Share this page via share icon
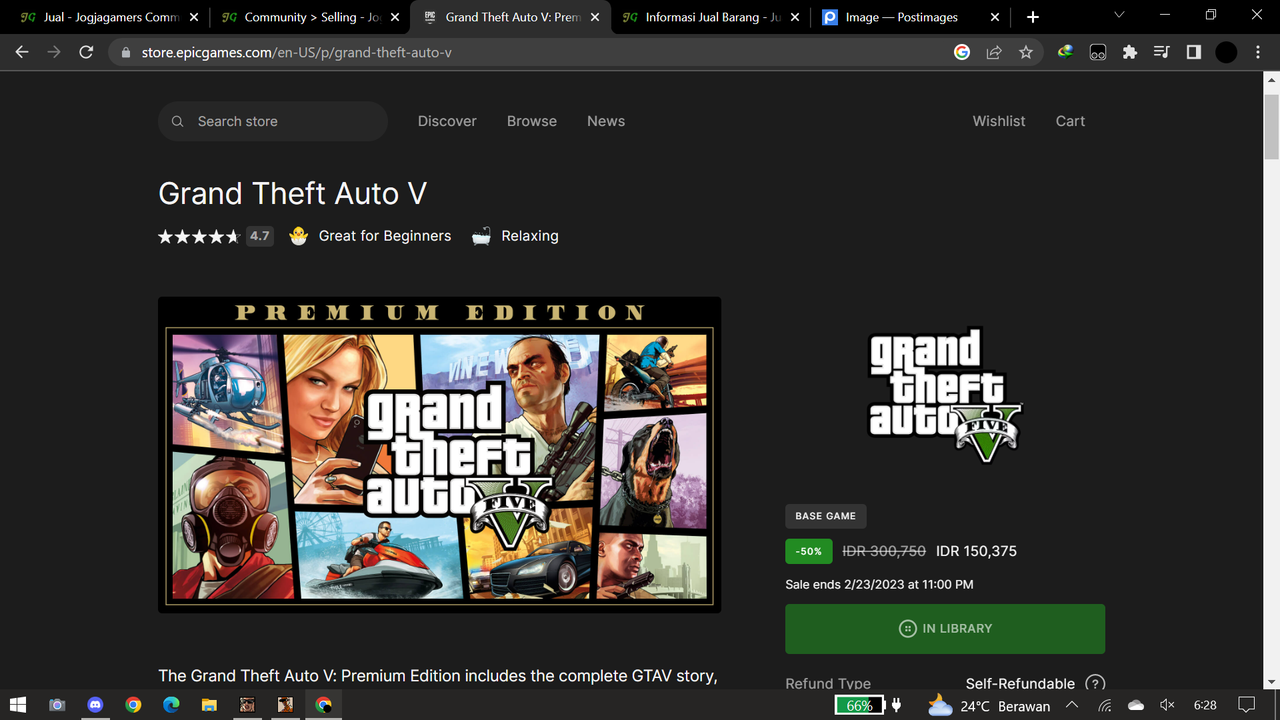The width and height of the screenshot is (1280, 720). [994, 52]
